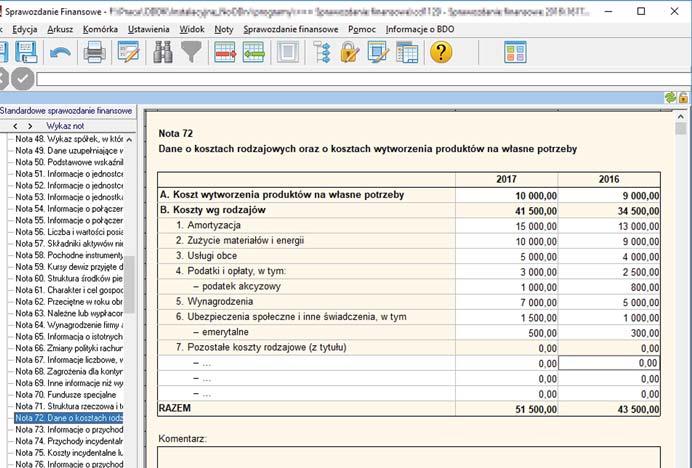Screen dimensions: 692x468
Task: Click the formula input bar
Action: (x=364, y=79)
